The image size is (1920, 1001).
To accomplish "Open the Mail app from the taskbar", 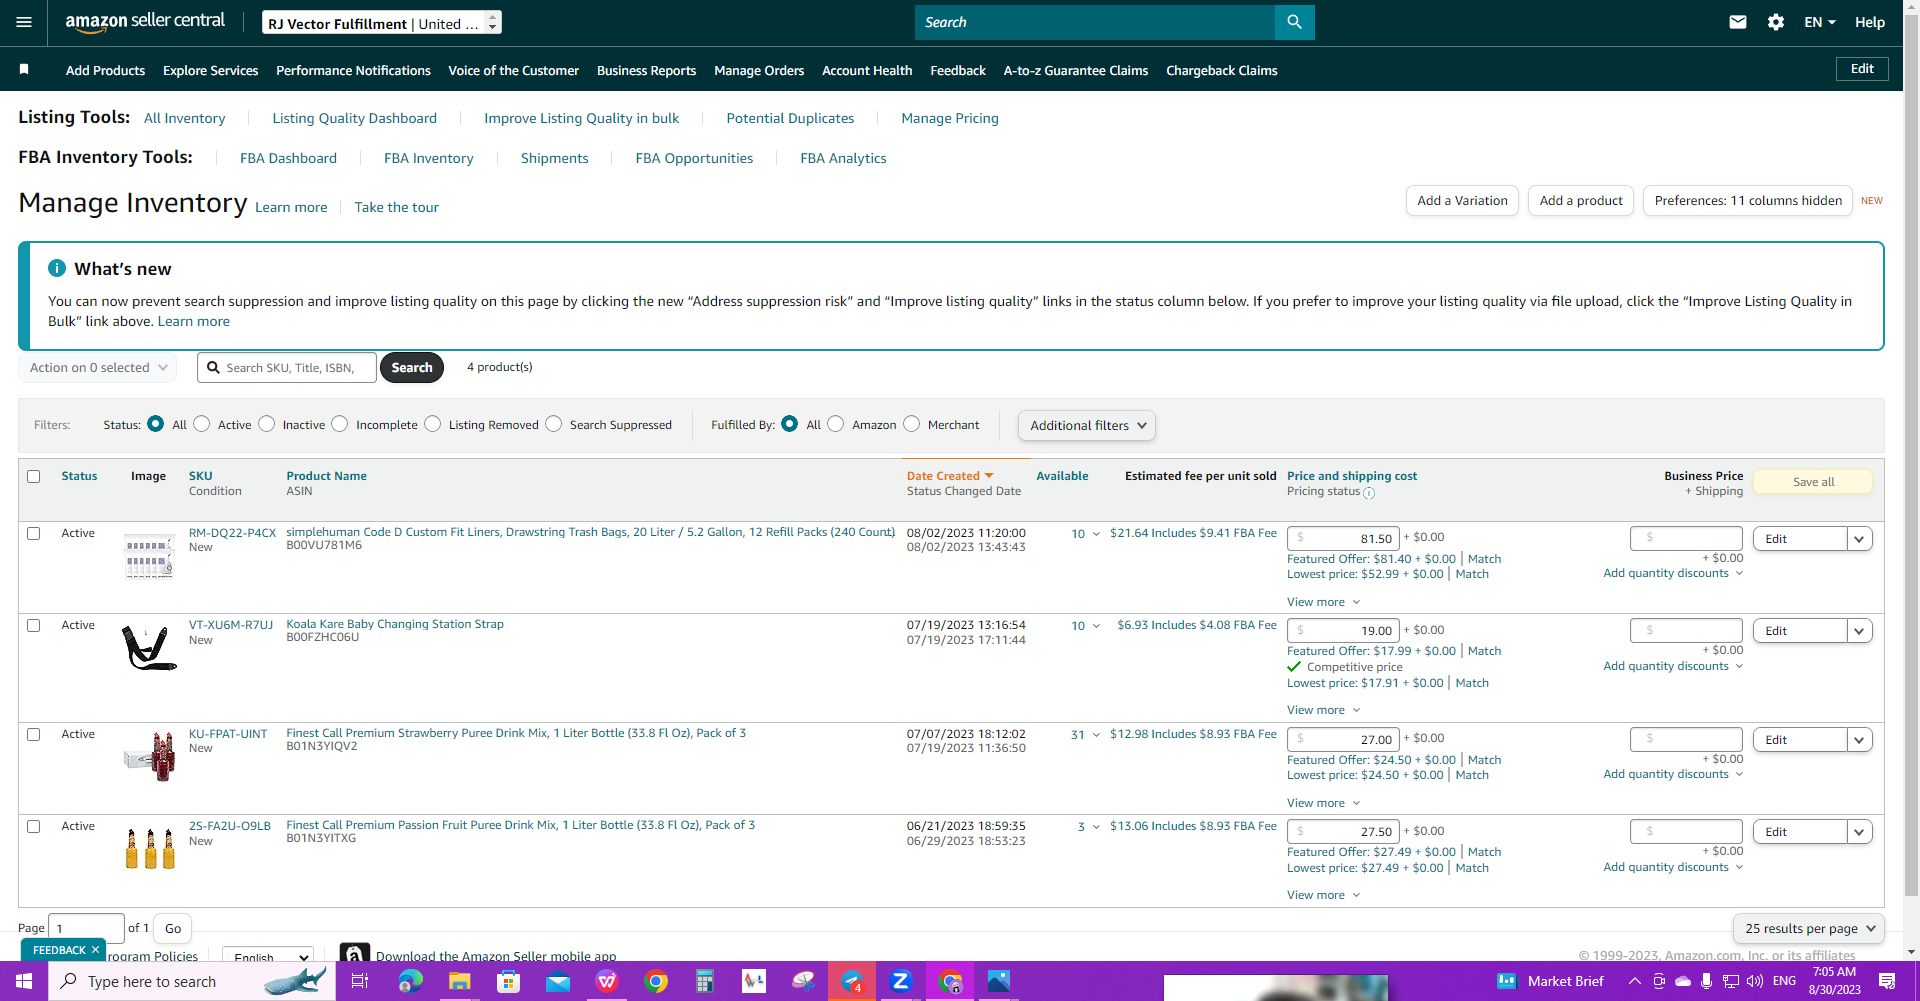I will (x=558, y=981).
